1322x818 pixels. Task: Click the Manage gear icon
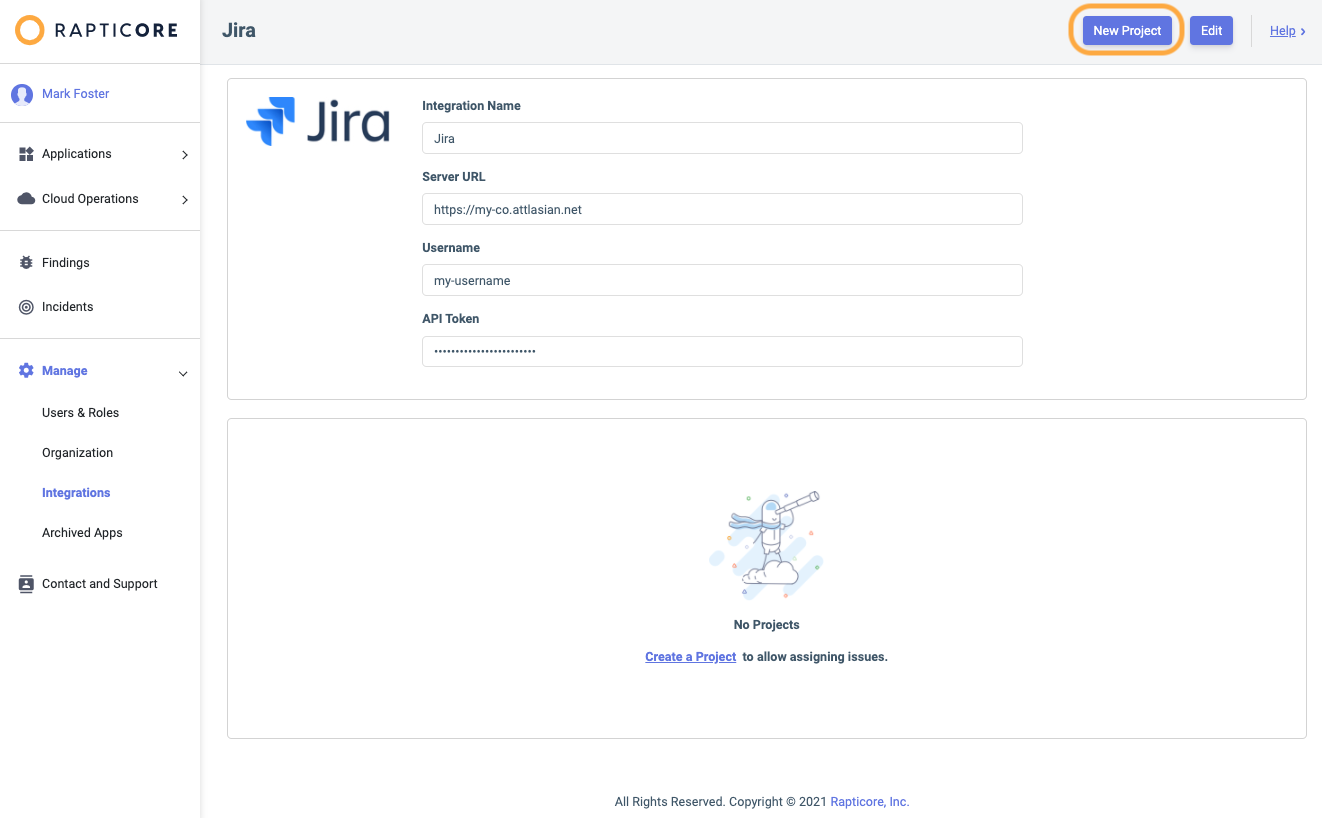tap(27, 371)
